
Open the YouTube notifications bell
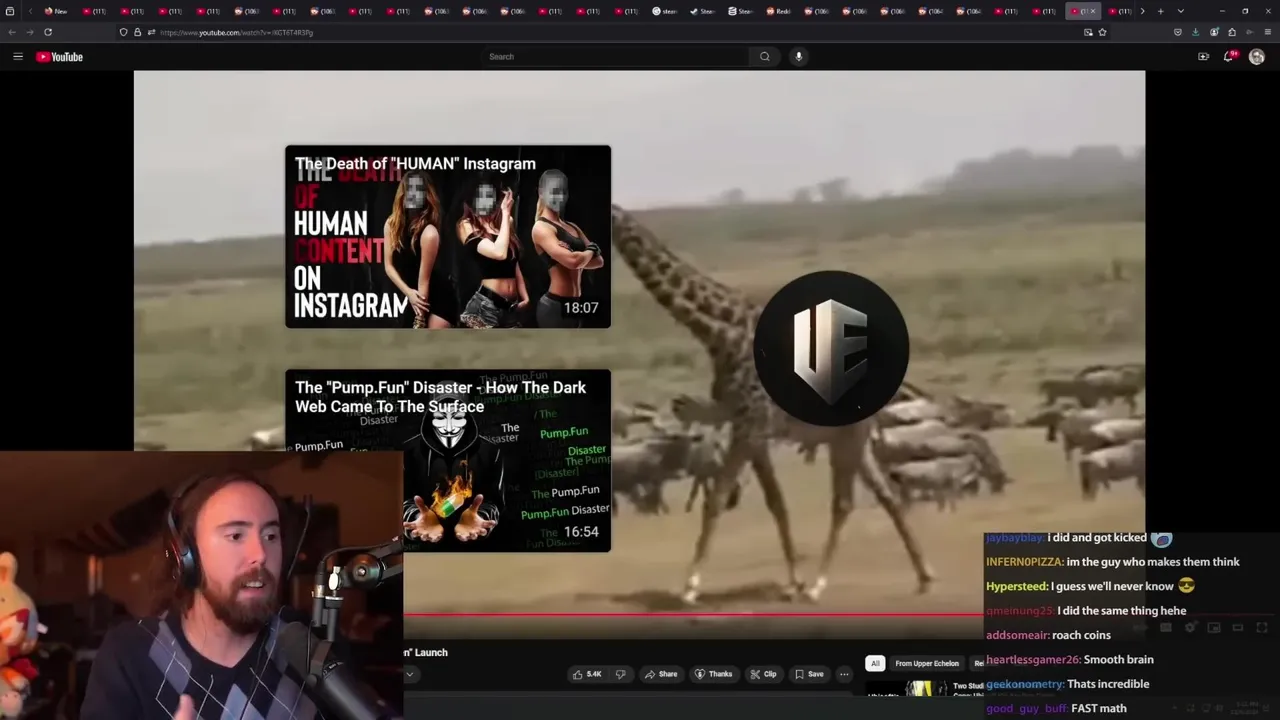click(x=1230, y=57)
